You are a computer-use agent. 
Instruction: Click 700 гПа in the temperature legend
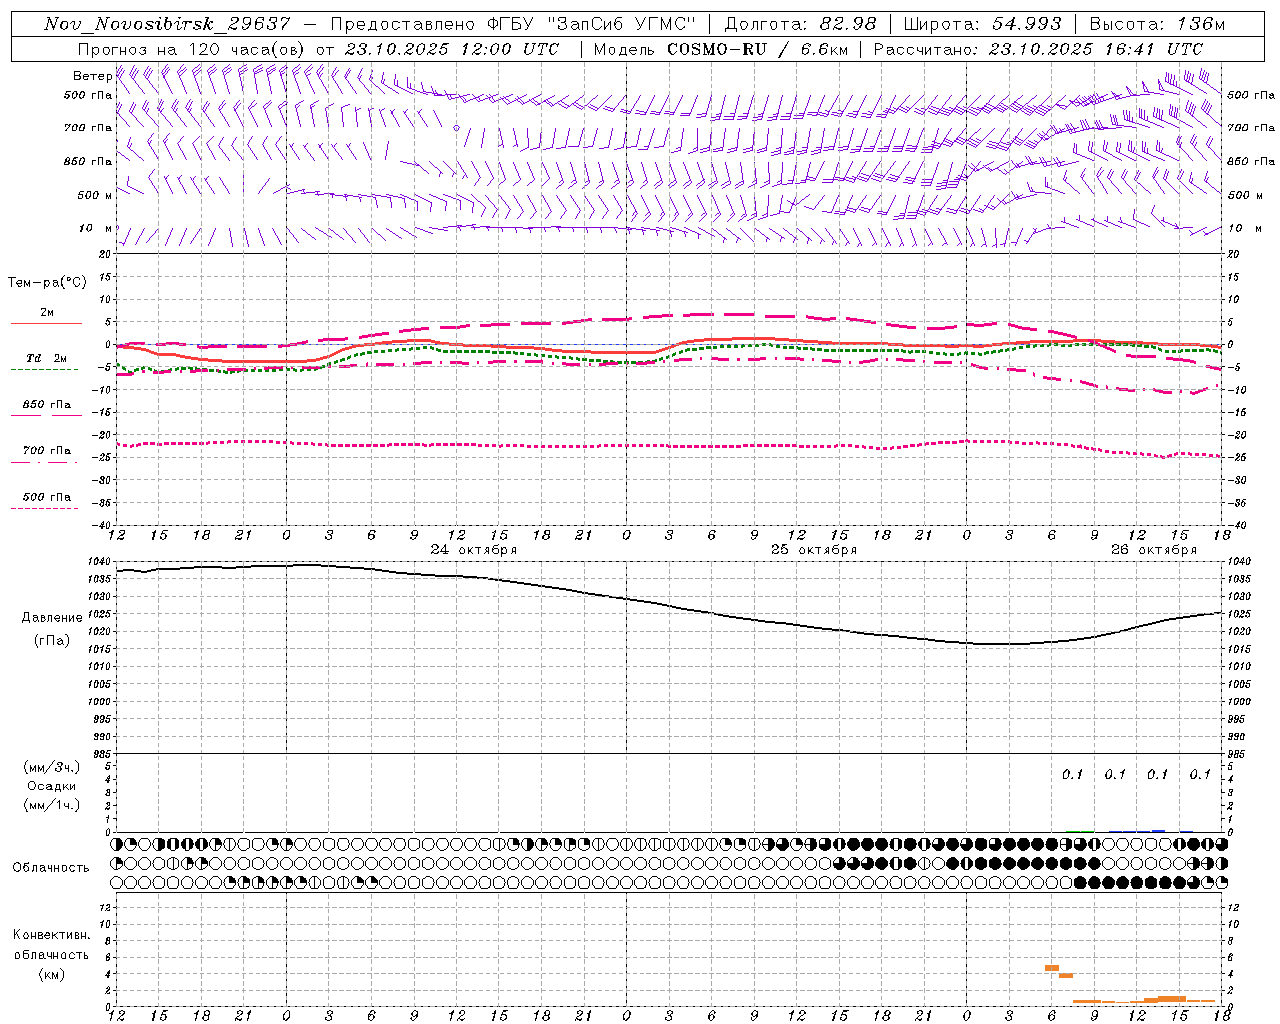47,451
